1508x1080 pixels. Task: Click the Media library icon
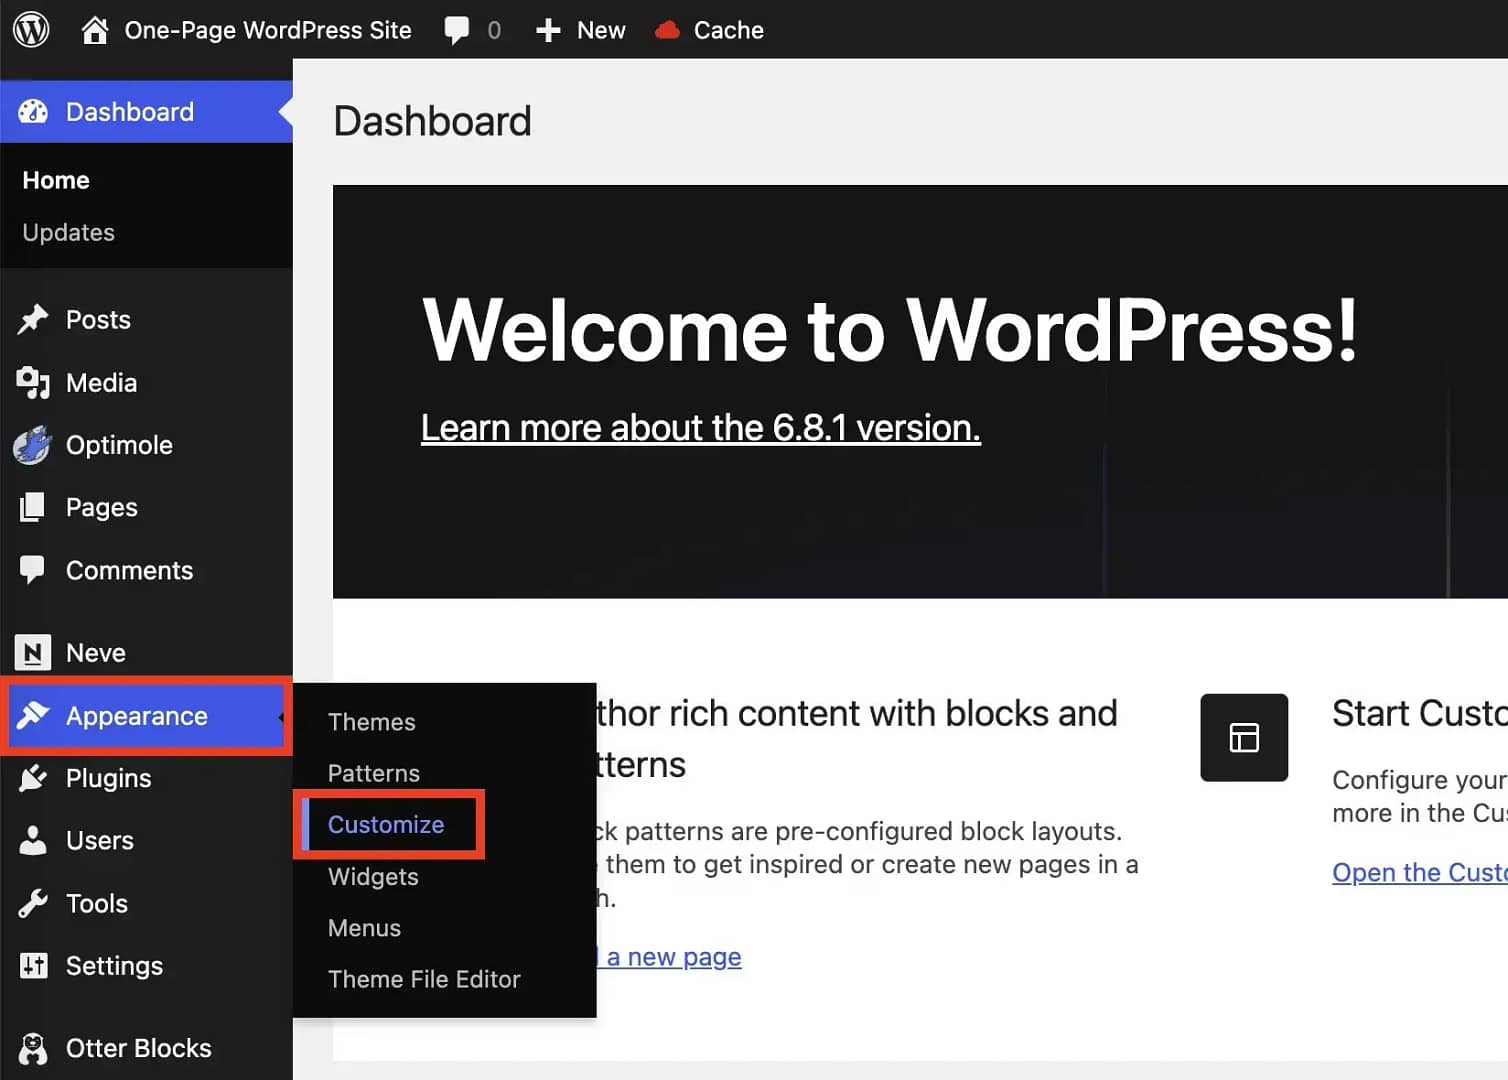pos(33,383)
